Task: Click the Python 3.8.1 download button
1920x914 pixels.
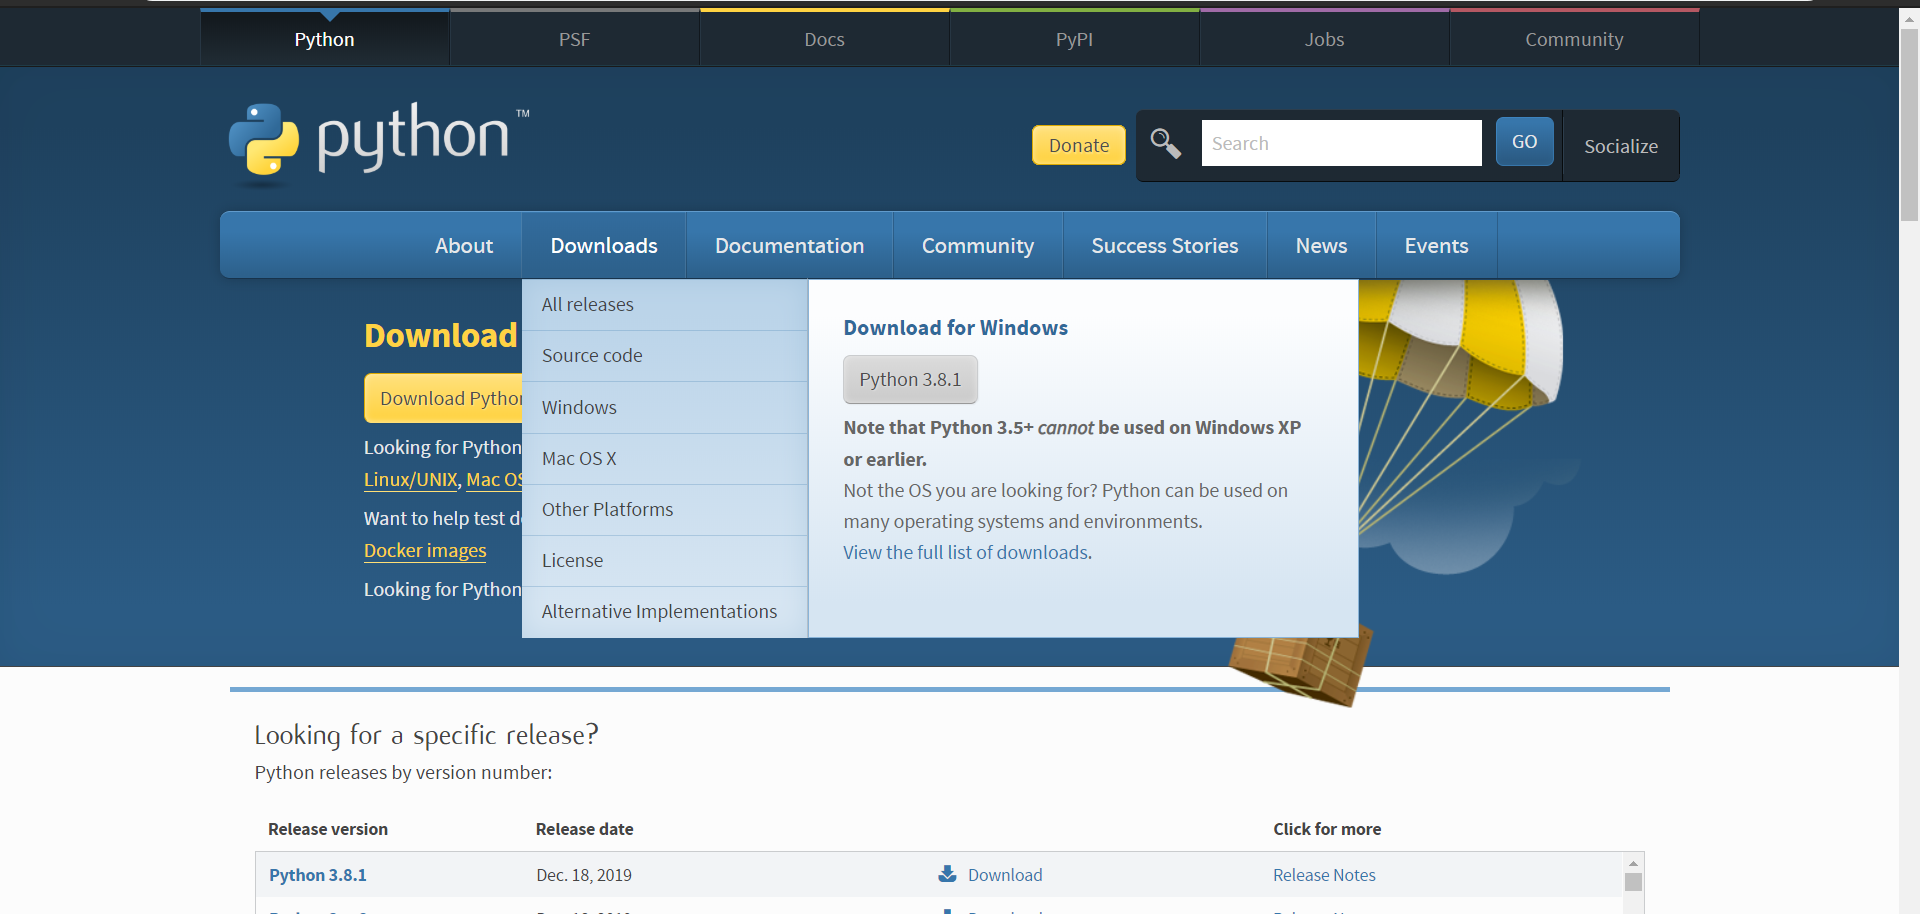Action: coord(909,379)
